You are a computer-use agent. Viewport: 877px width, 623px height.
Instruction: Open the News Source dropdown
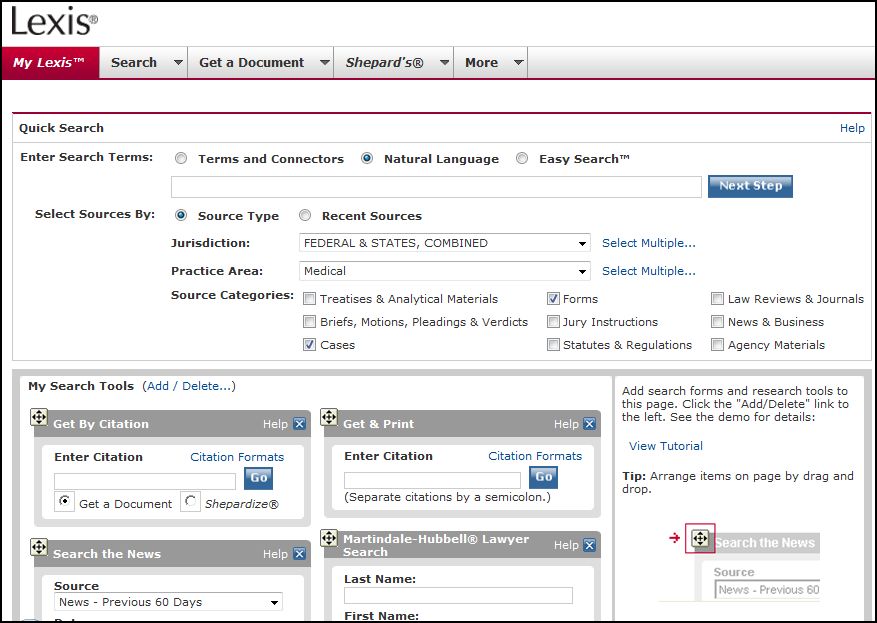click(x=274, y=602)
